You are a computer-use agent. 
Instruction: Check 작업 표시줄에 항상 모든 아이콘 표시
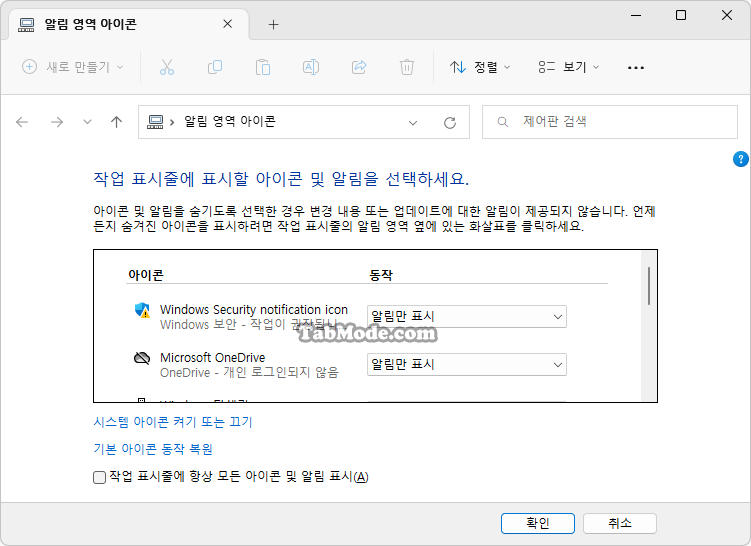[x=99, y=478]
